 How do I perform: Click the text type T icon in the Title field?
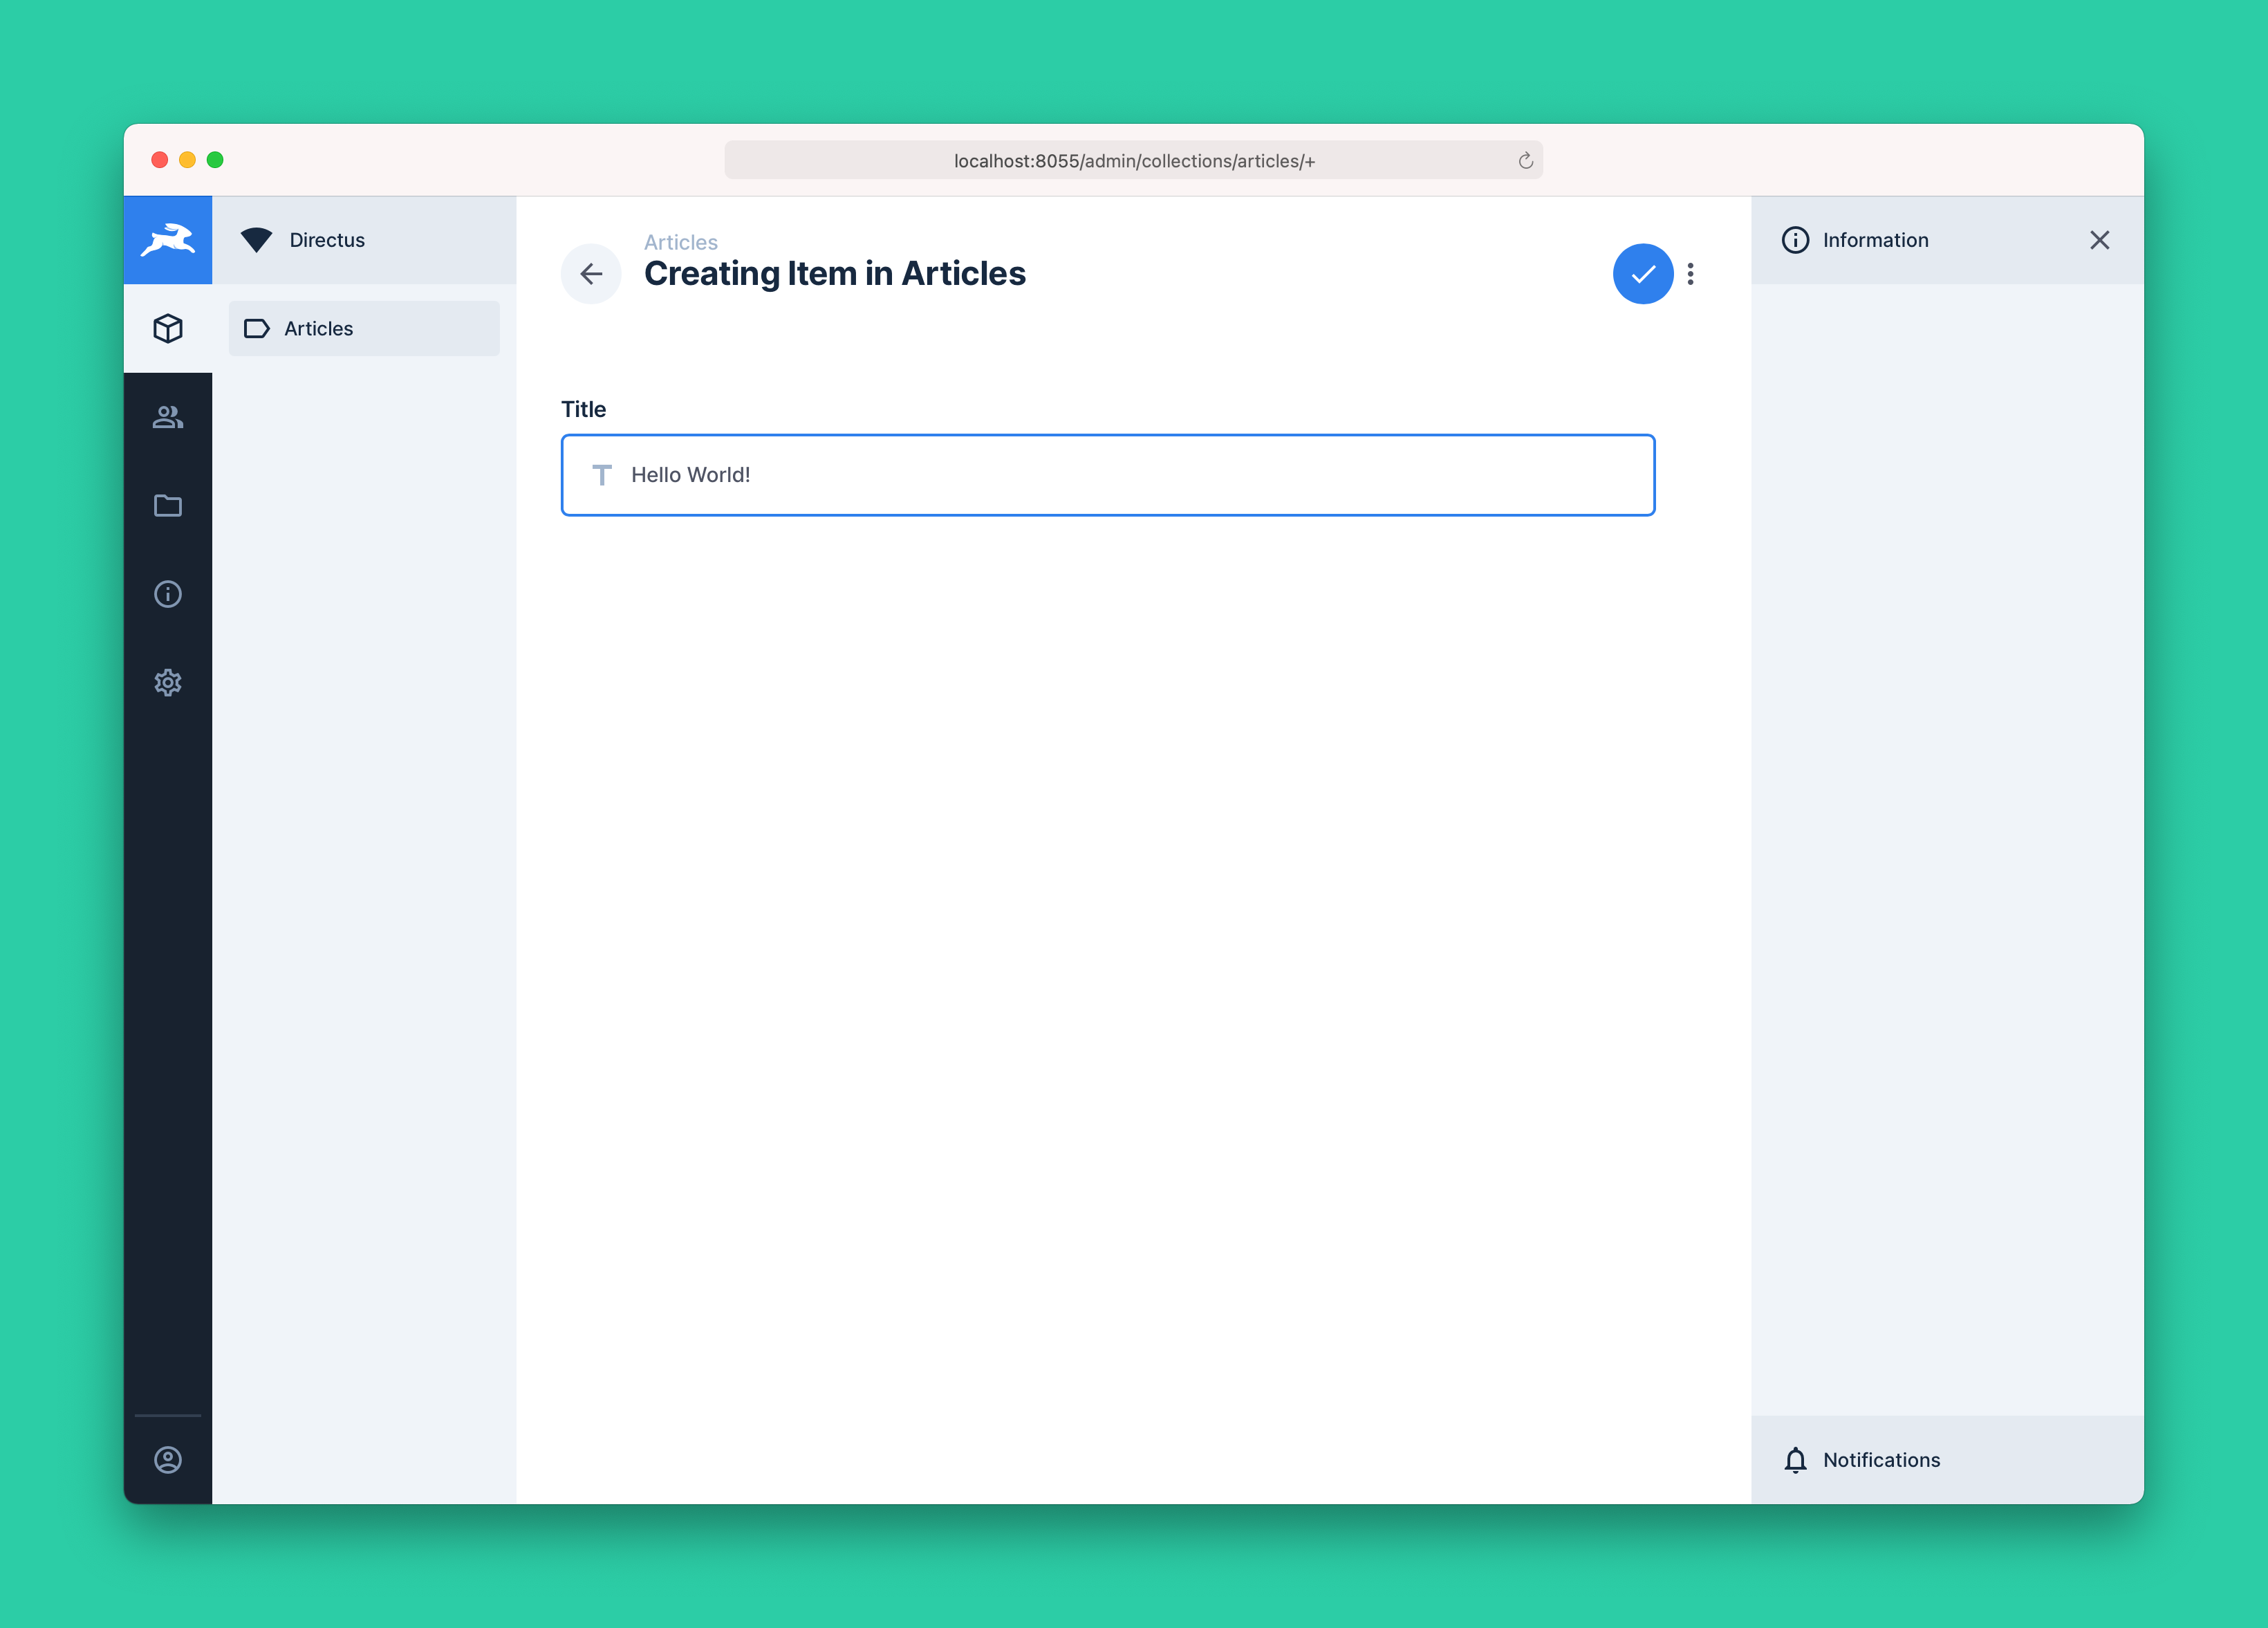tap(602, 475)
